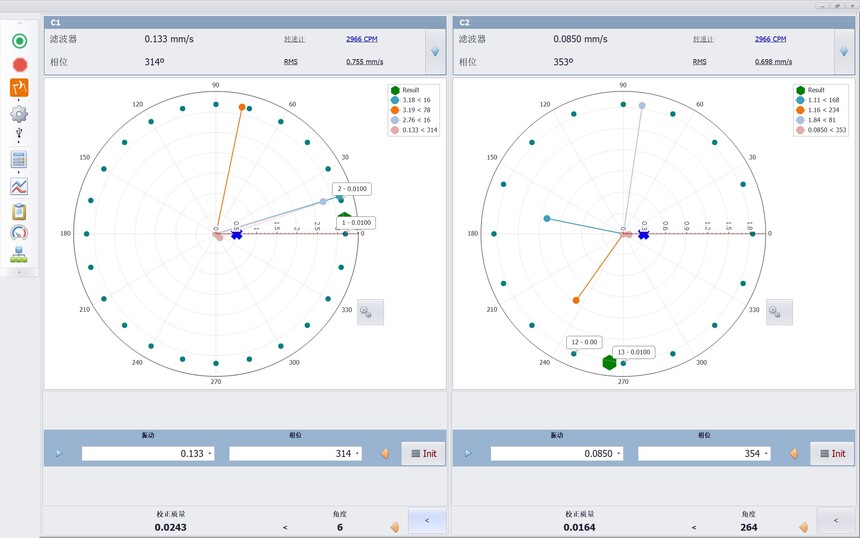Viewport: 860px width, 538px height.
Task: Click the C1 vibration 0.133 input field
Action: point(148,454)
